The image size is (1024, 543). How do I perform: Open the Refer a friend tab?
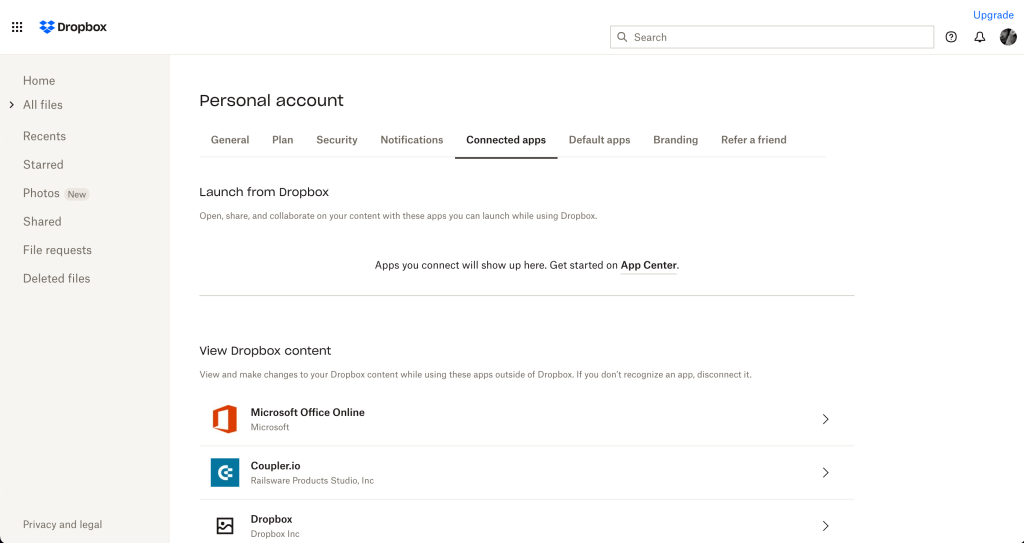pyautogui.click(x=754, y=140)
